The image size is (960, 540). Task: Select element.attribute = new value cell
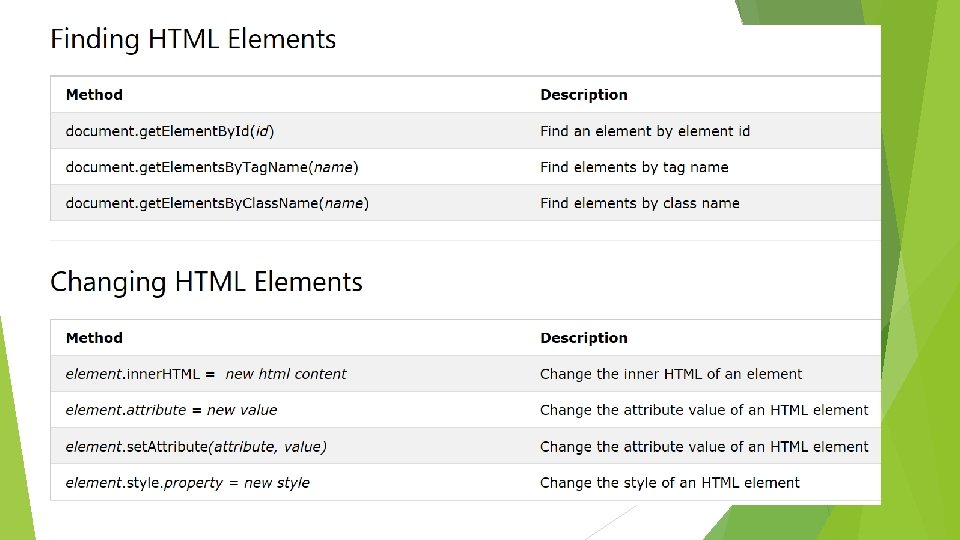click(x=171, y=410)
